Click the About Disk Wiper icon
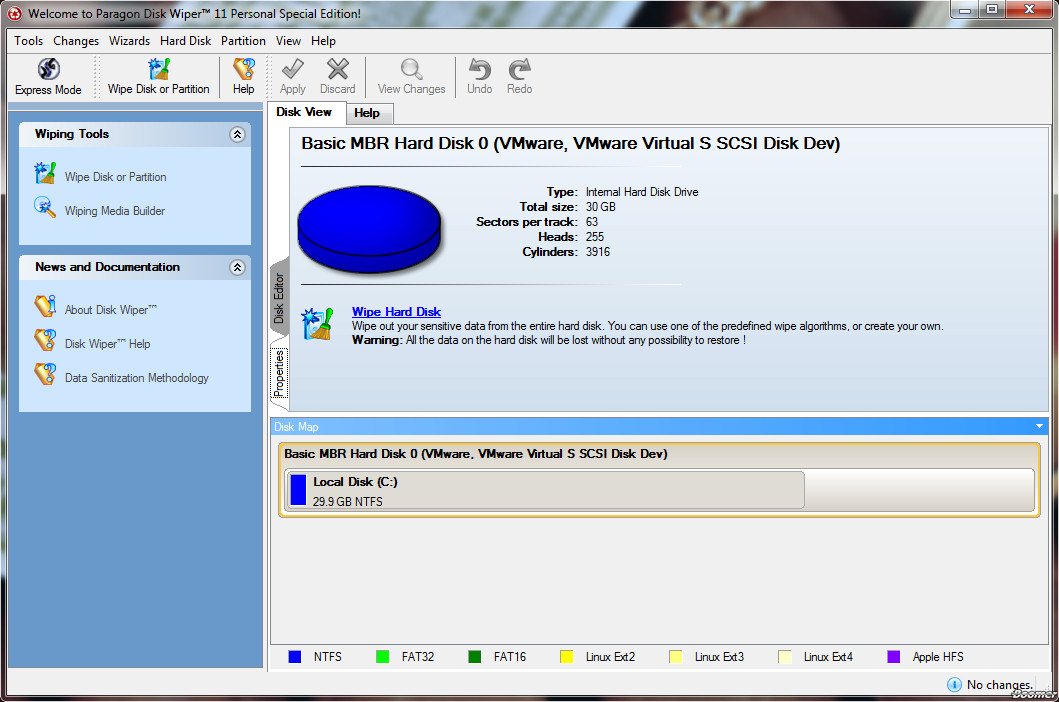The image size is (1059, 702). point(45,306)
